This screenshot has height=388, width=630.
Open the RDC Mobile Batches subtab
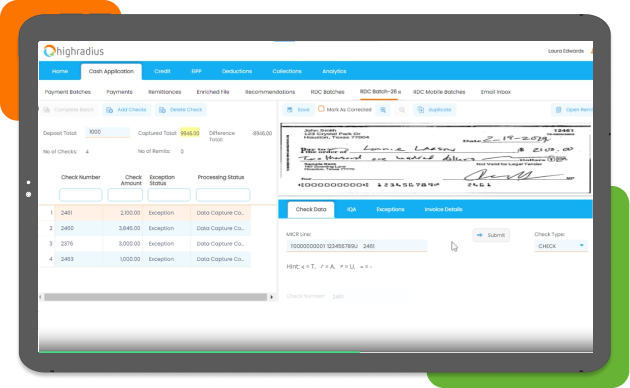click(x=439, y=92)
